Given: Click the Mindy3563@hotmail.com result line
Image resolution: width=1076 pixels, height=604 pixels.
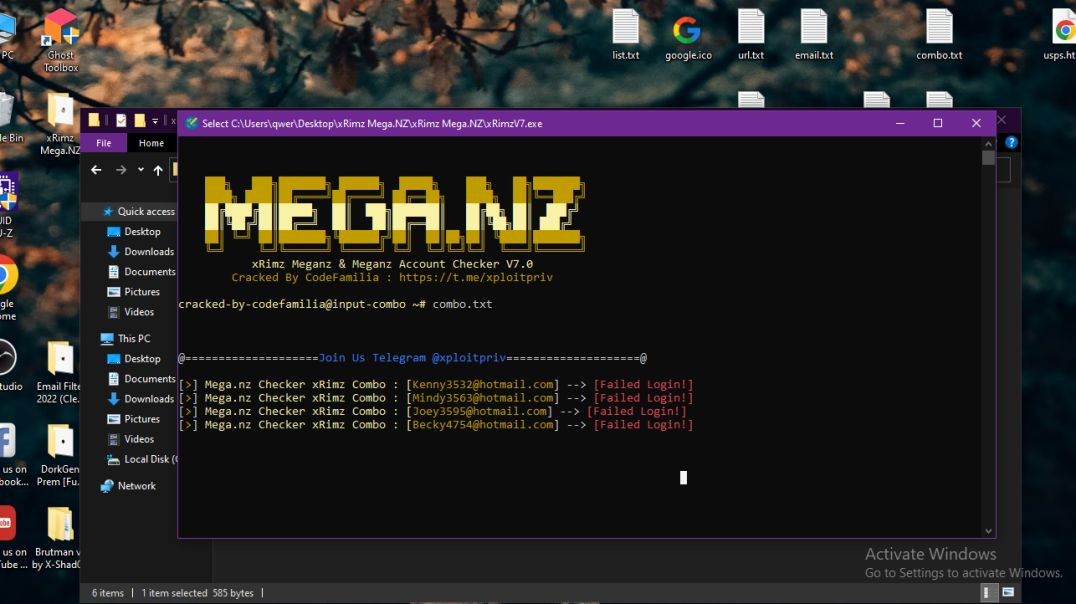Looking at the screenshot, I should (436, 397).
